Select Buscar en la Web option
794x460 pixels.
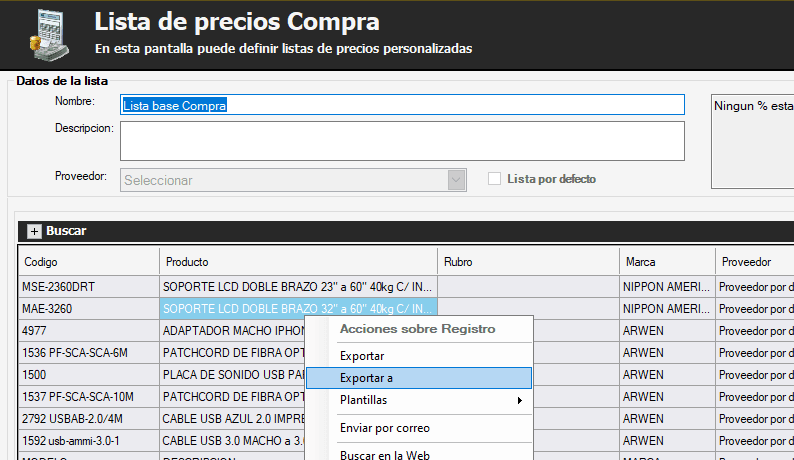point(385,455)
